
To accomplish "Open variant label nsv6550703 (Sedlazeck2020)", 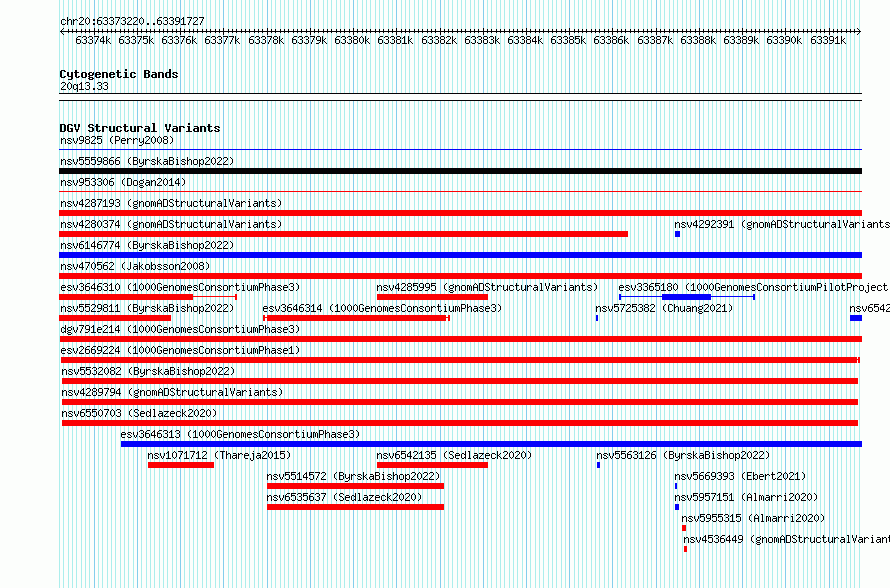I will pos(139,413).
